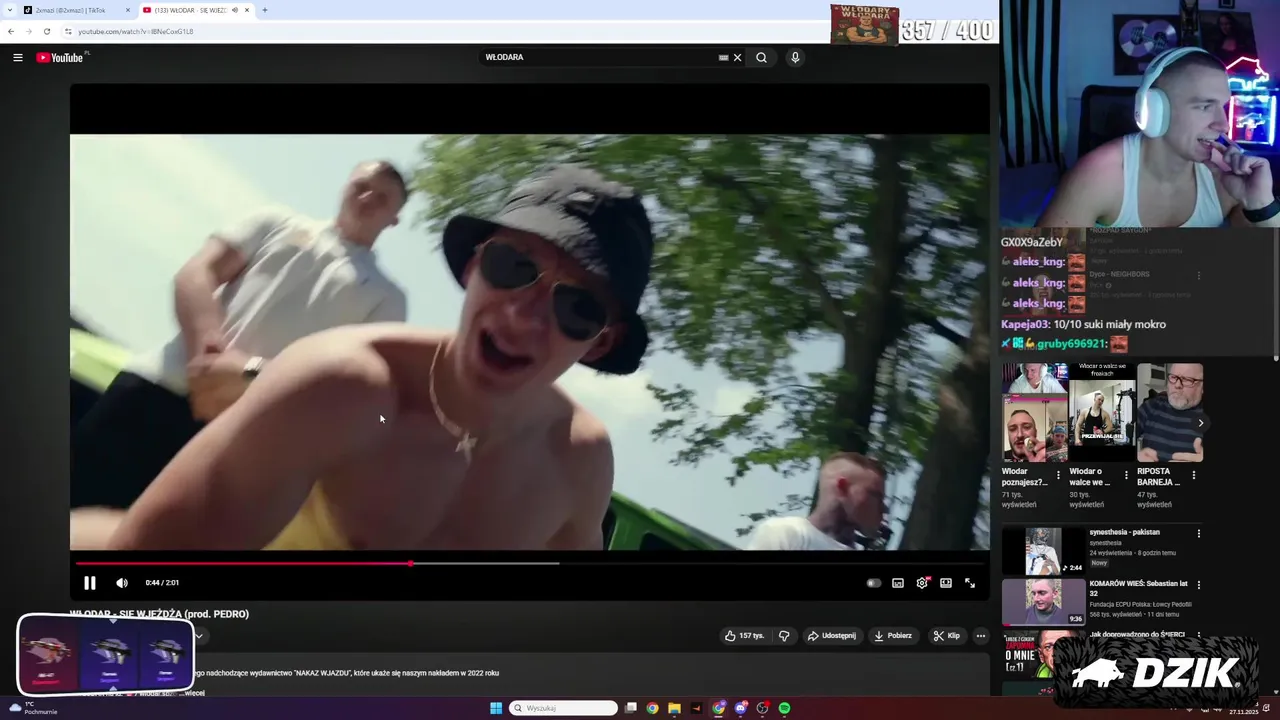
Task: Open options for 'Włodar o walce we' short
Action: (1126, 475)
